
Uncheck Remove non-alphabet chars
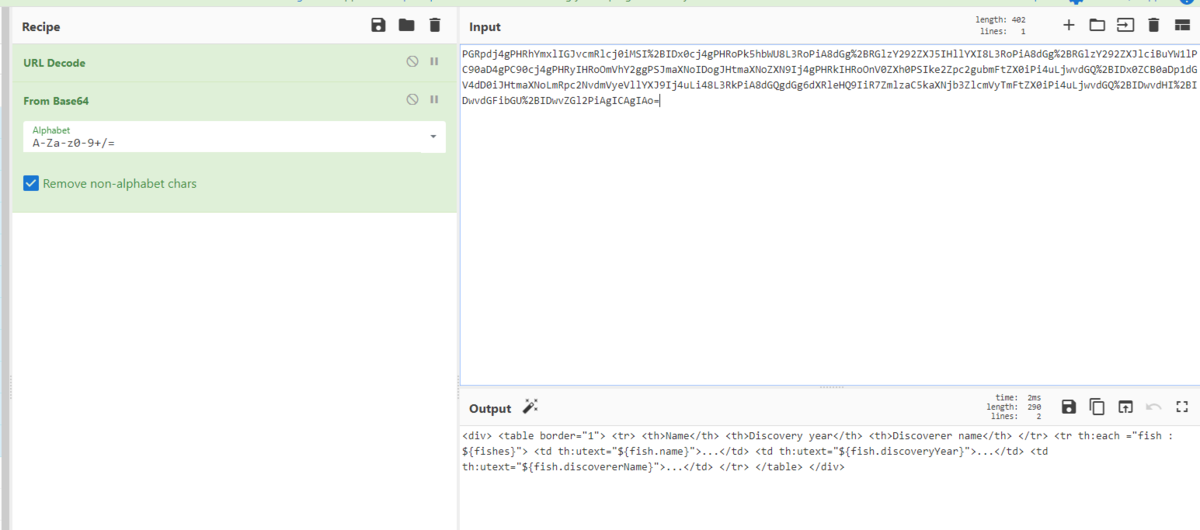click(31, 184)
